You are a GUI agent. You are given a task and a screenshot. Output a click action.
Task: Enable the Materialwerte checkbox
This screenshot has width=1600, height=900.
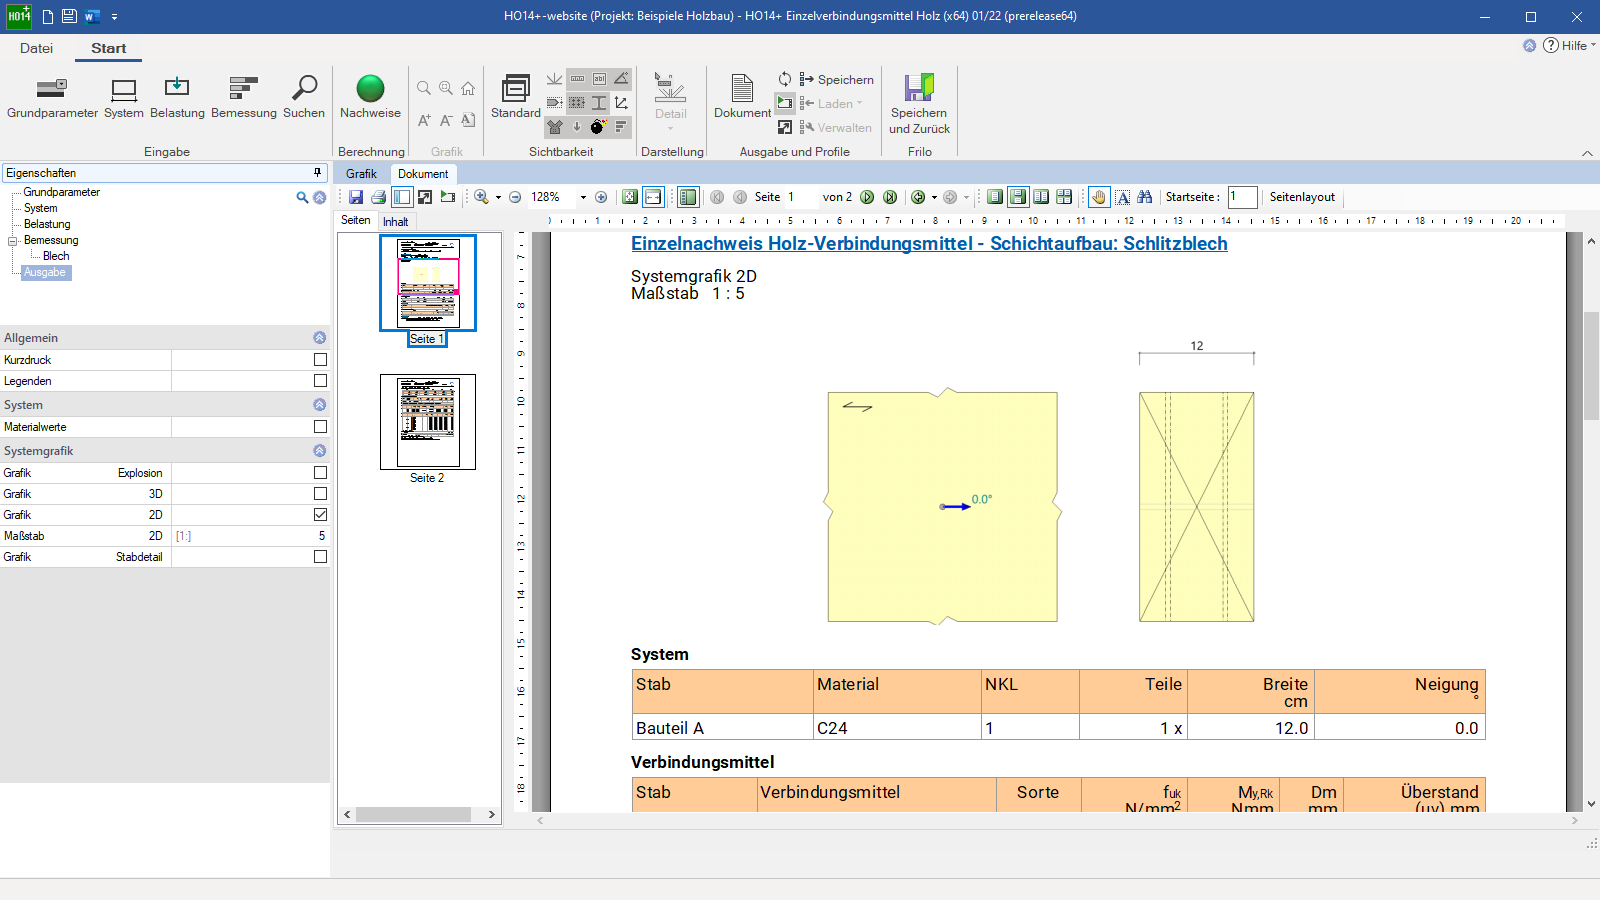[320, 426]
